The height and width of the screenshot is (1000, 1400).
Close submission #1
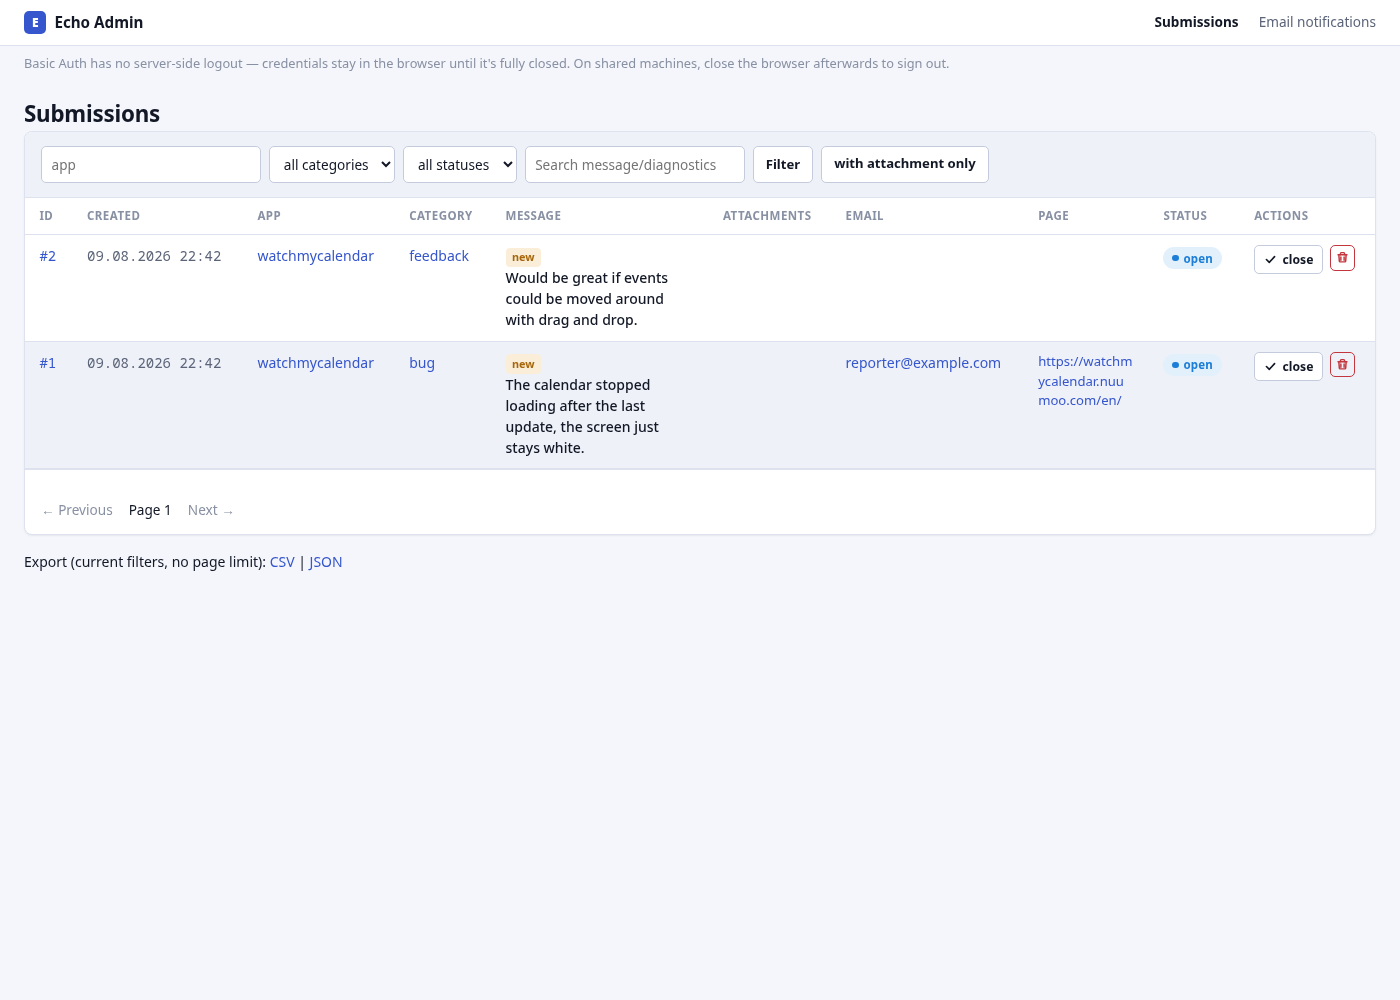(1288, 366)
